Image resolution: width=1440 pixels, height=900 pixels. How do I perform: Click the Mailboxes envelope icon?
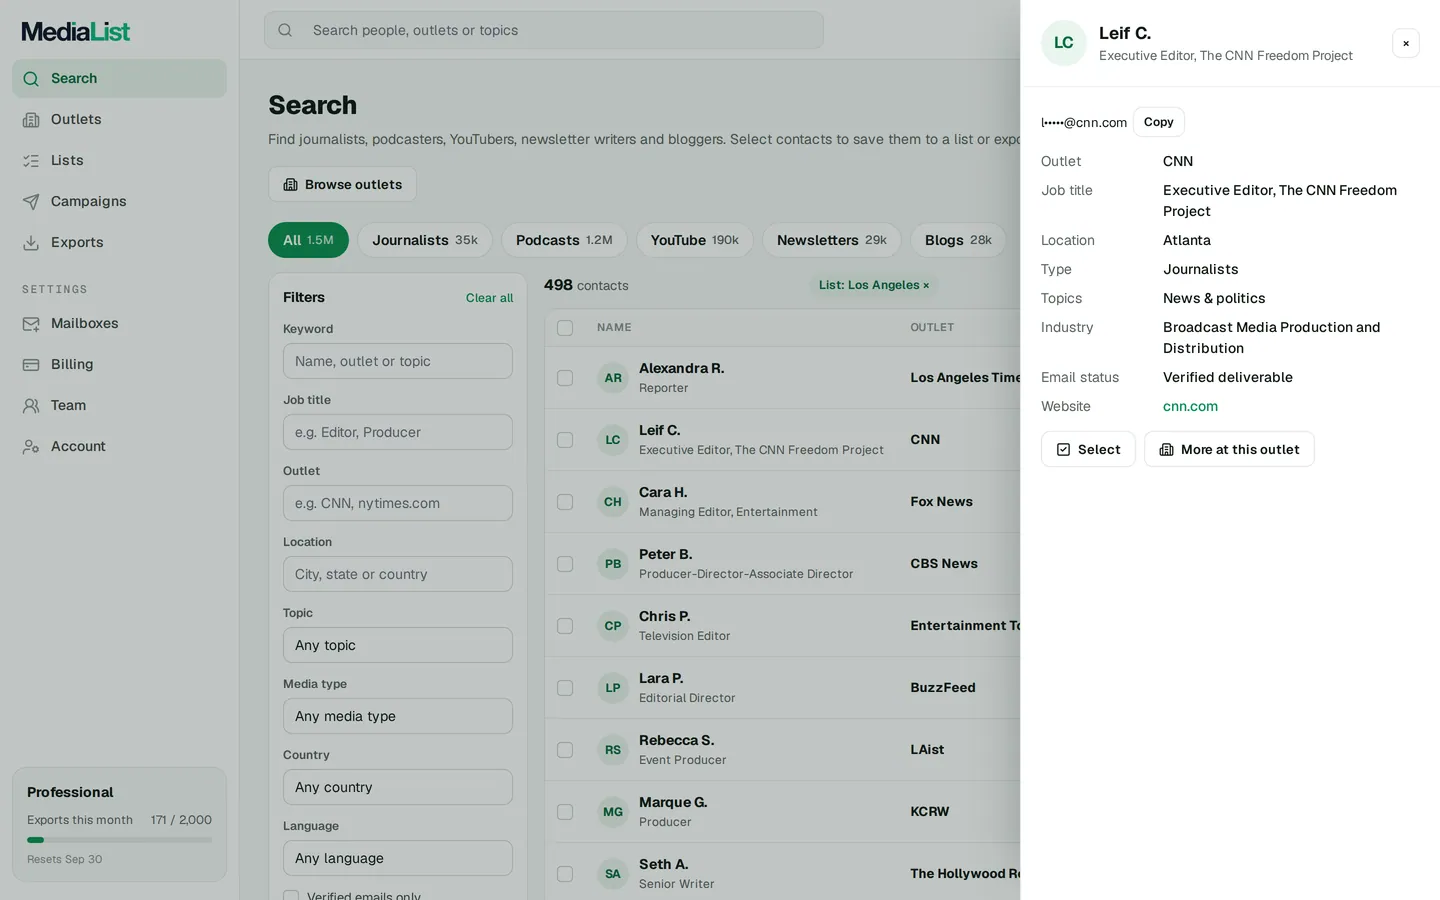coord(31,324)
